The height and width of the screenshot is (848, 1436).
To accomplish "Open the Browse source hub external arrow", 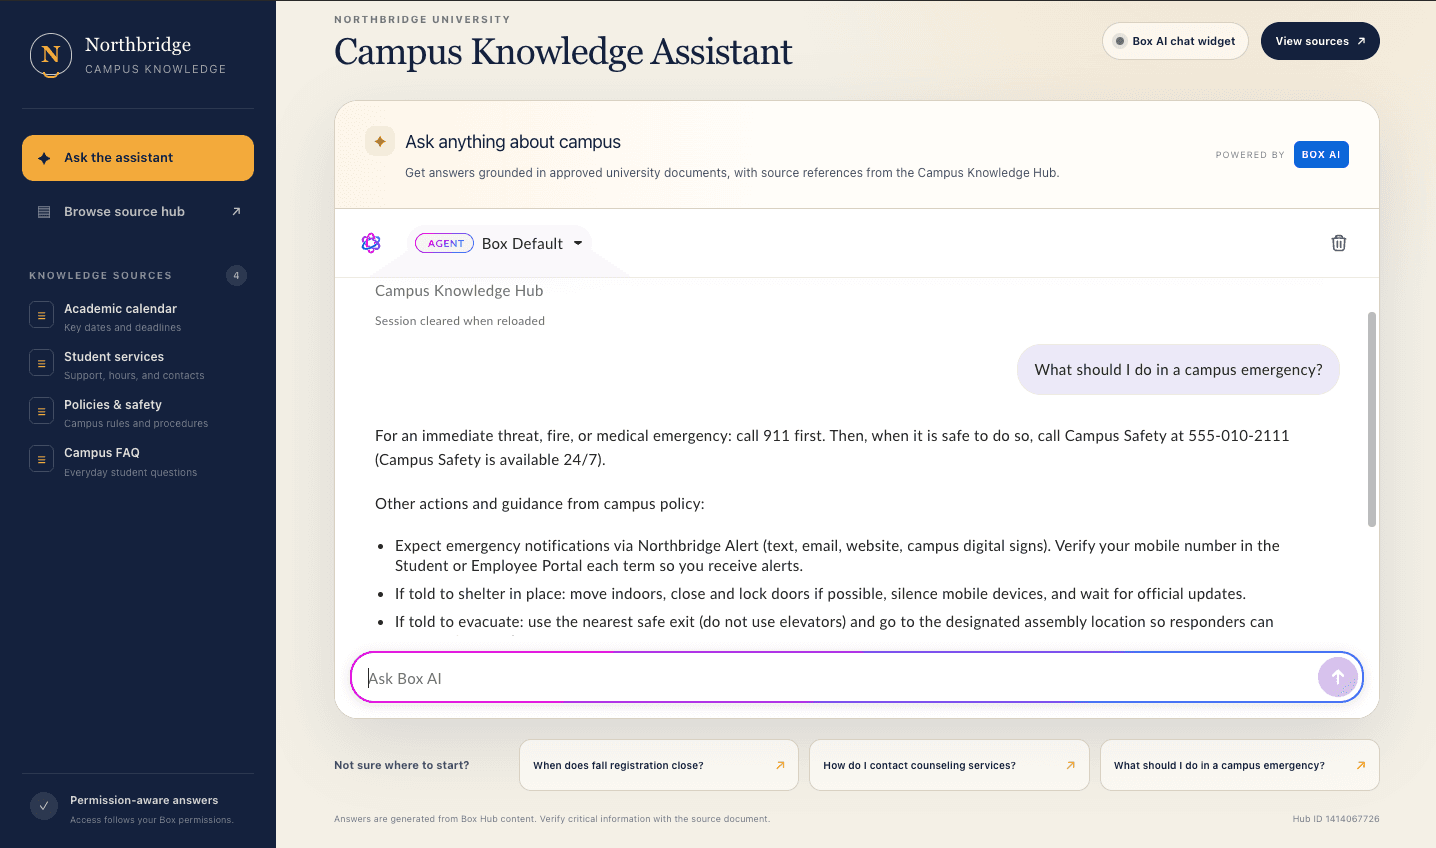I will tap(236, 211).
